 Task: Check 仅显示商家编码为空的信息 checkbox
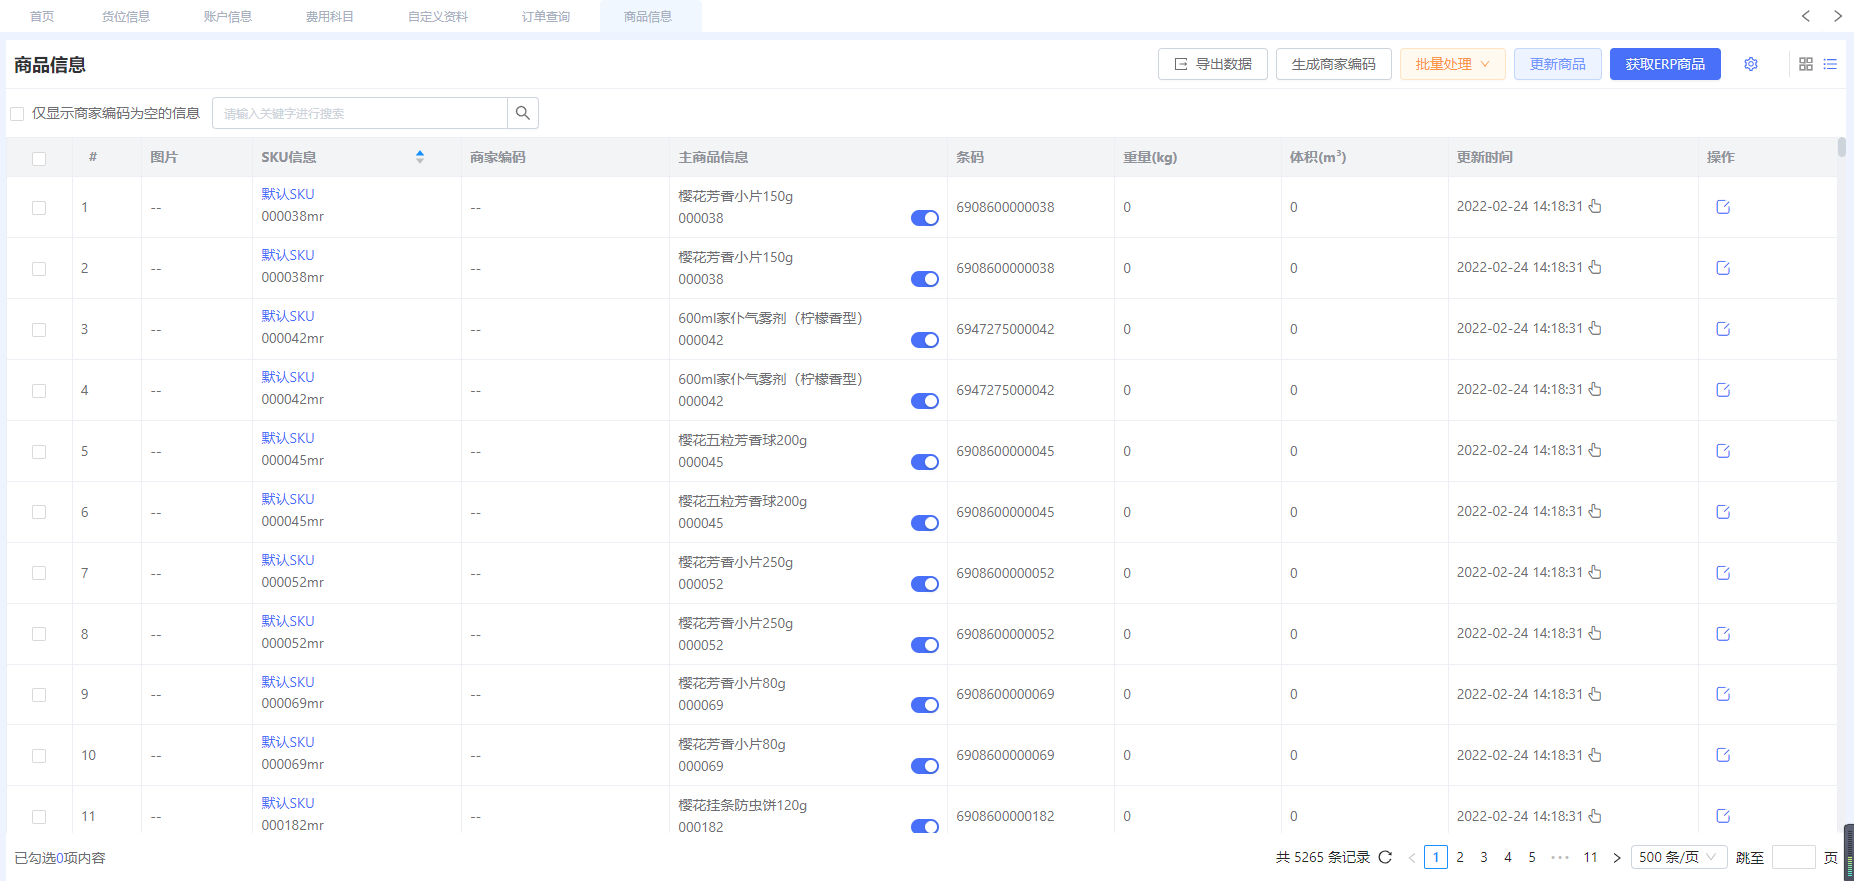click(17, 114)
